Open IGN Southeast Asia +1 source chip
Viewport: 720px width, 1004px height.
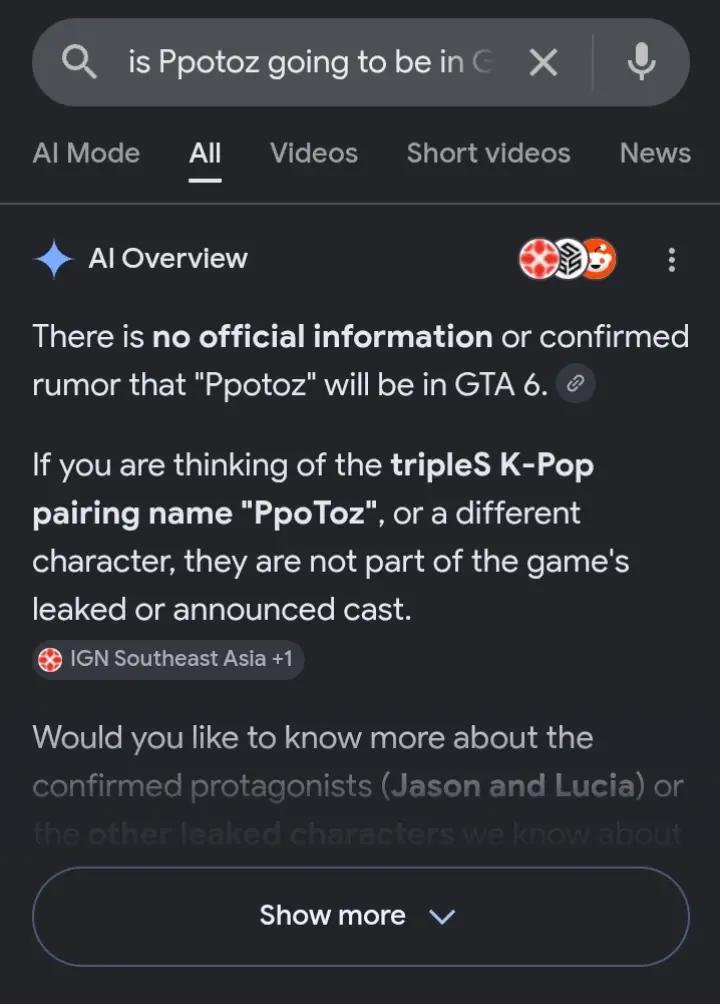click(x=168, y=659)
